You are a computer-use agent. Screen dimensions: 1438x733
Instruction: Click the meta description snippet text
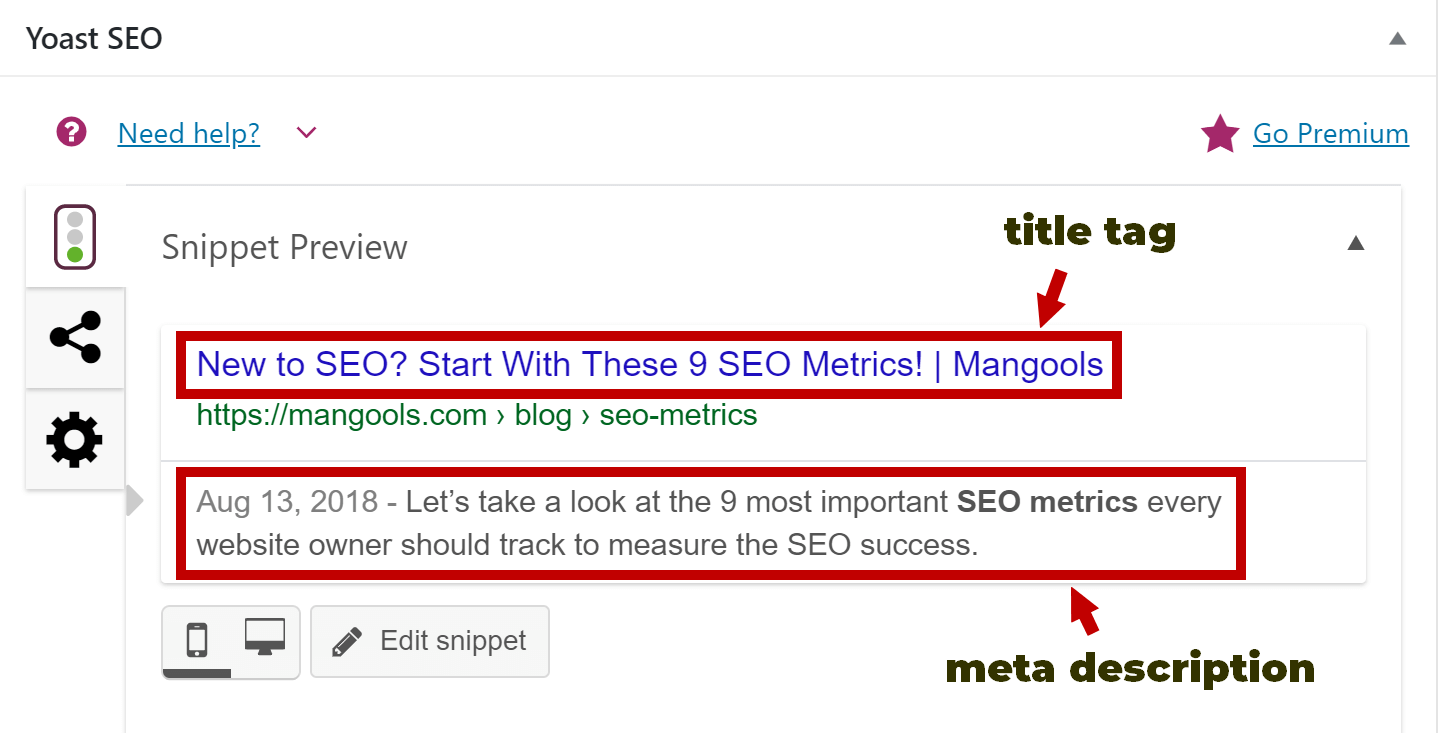coord(709,522)
